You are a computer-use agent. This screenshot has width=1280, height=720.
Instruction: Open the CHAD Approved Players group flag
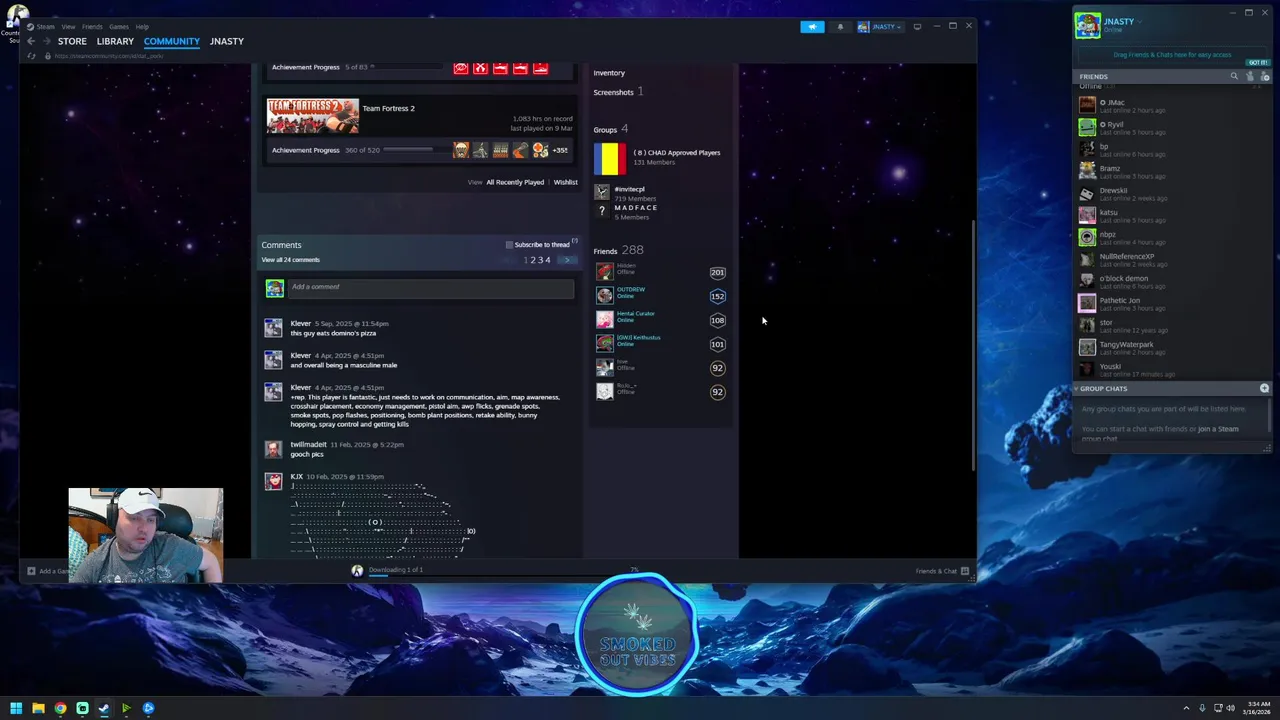pyautogui.click(x=609, y=158)
